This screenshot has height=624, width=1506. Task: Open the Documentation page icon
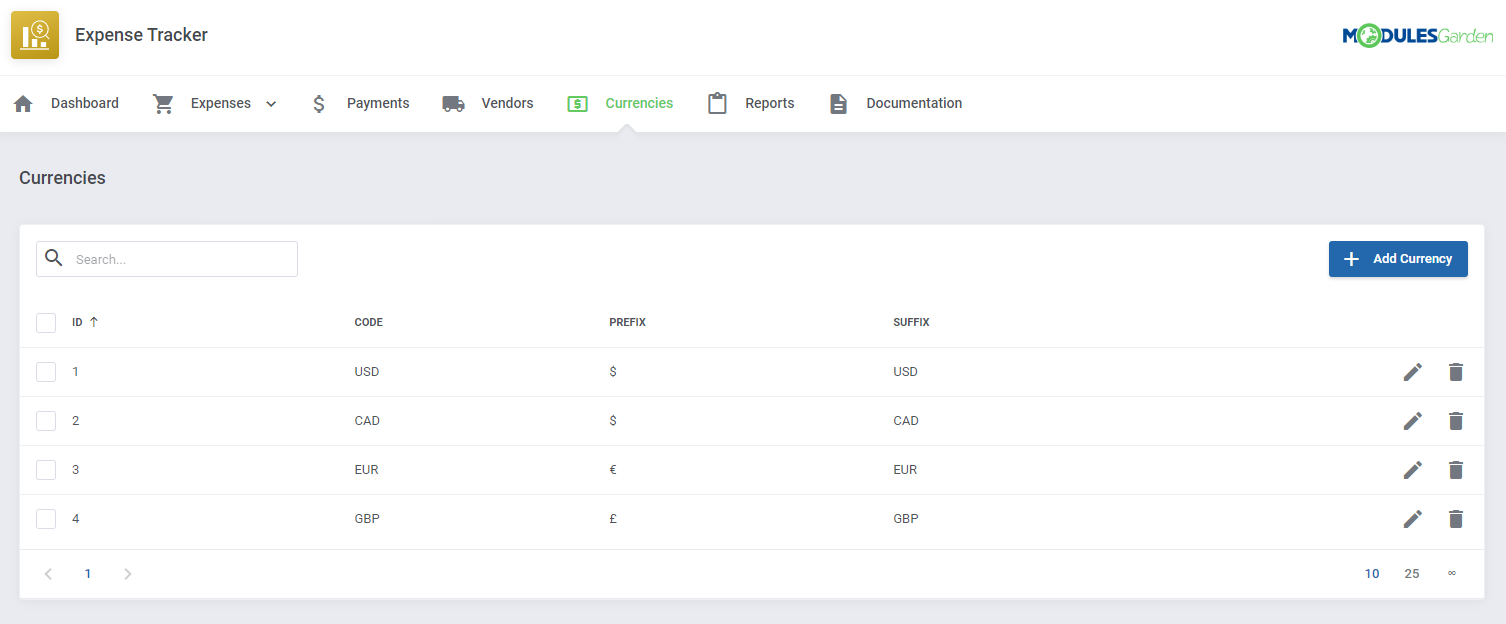[838, 102]
